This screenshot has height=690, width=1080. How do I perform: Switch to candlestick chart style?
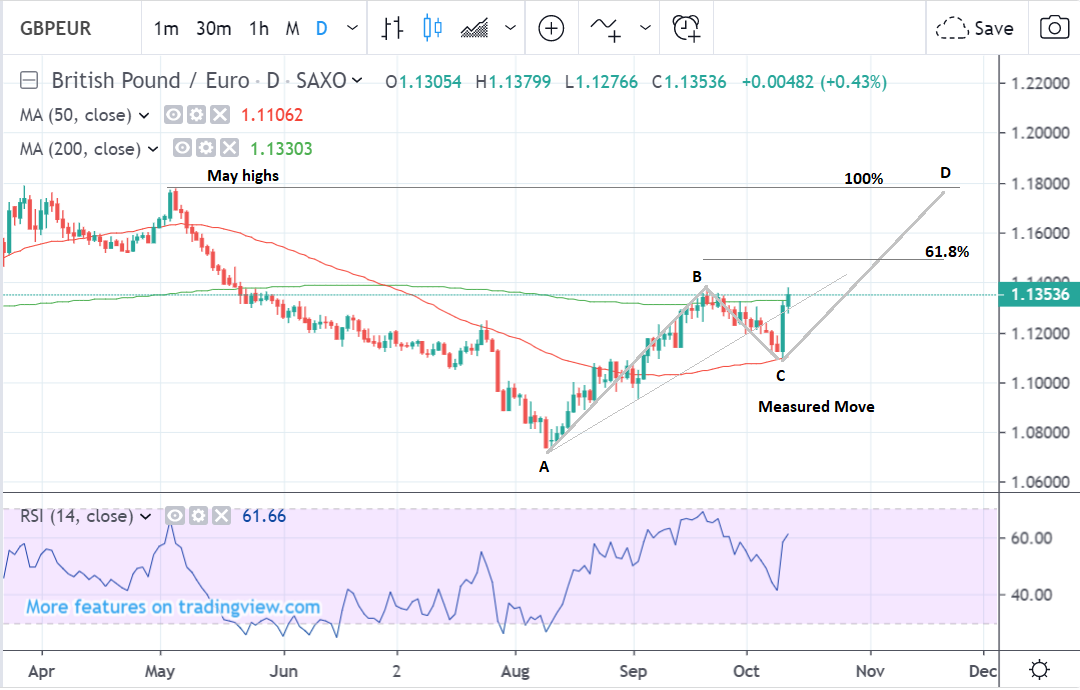432,28
